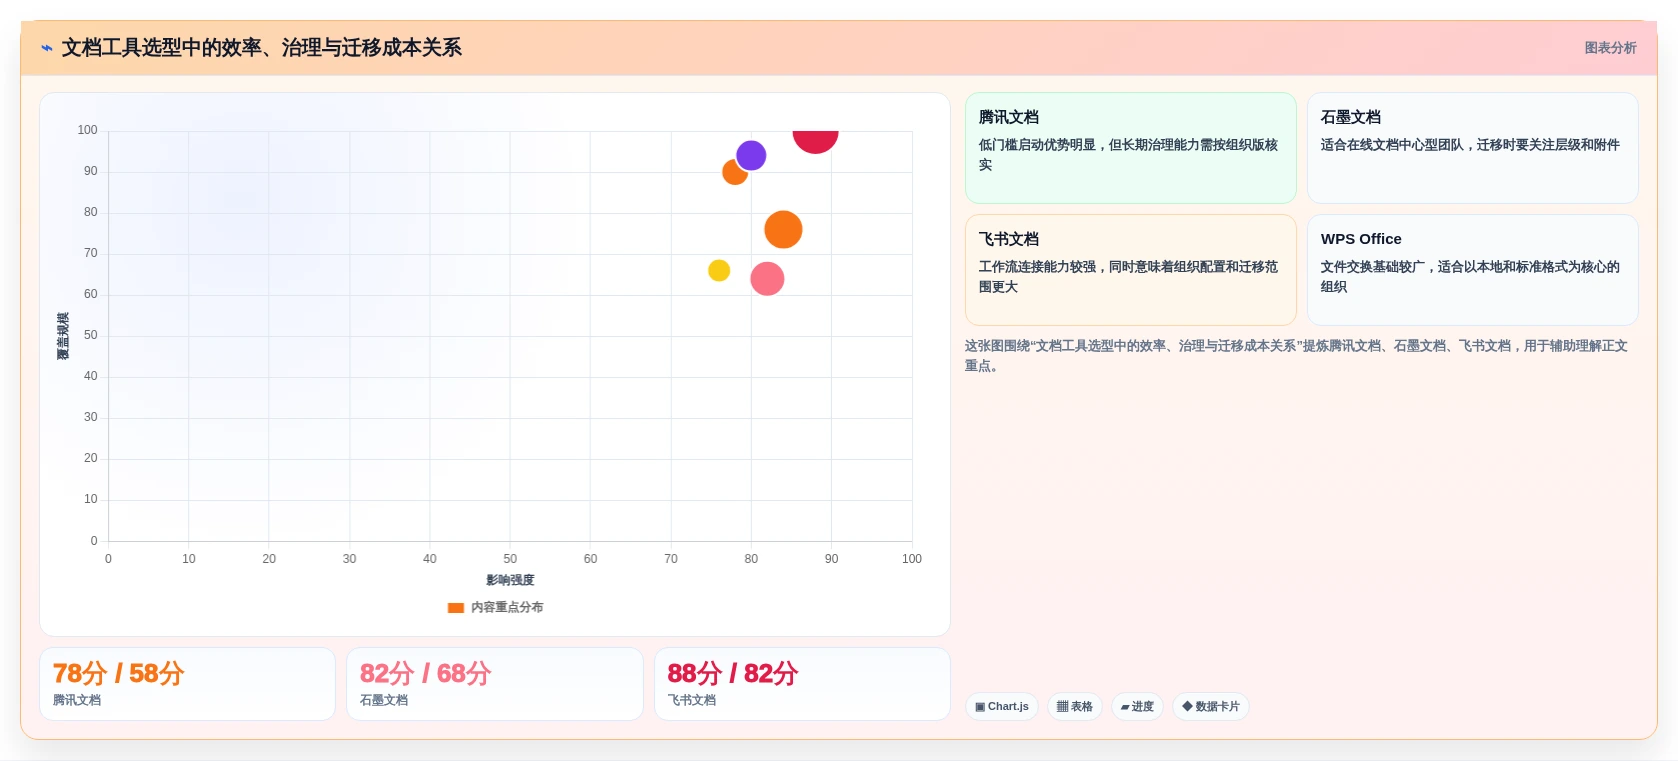Click the summary paragraph starting with 这张图围绕
This screenshot has width=1678, height=761.
point(1297,356)
